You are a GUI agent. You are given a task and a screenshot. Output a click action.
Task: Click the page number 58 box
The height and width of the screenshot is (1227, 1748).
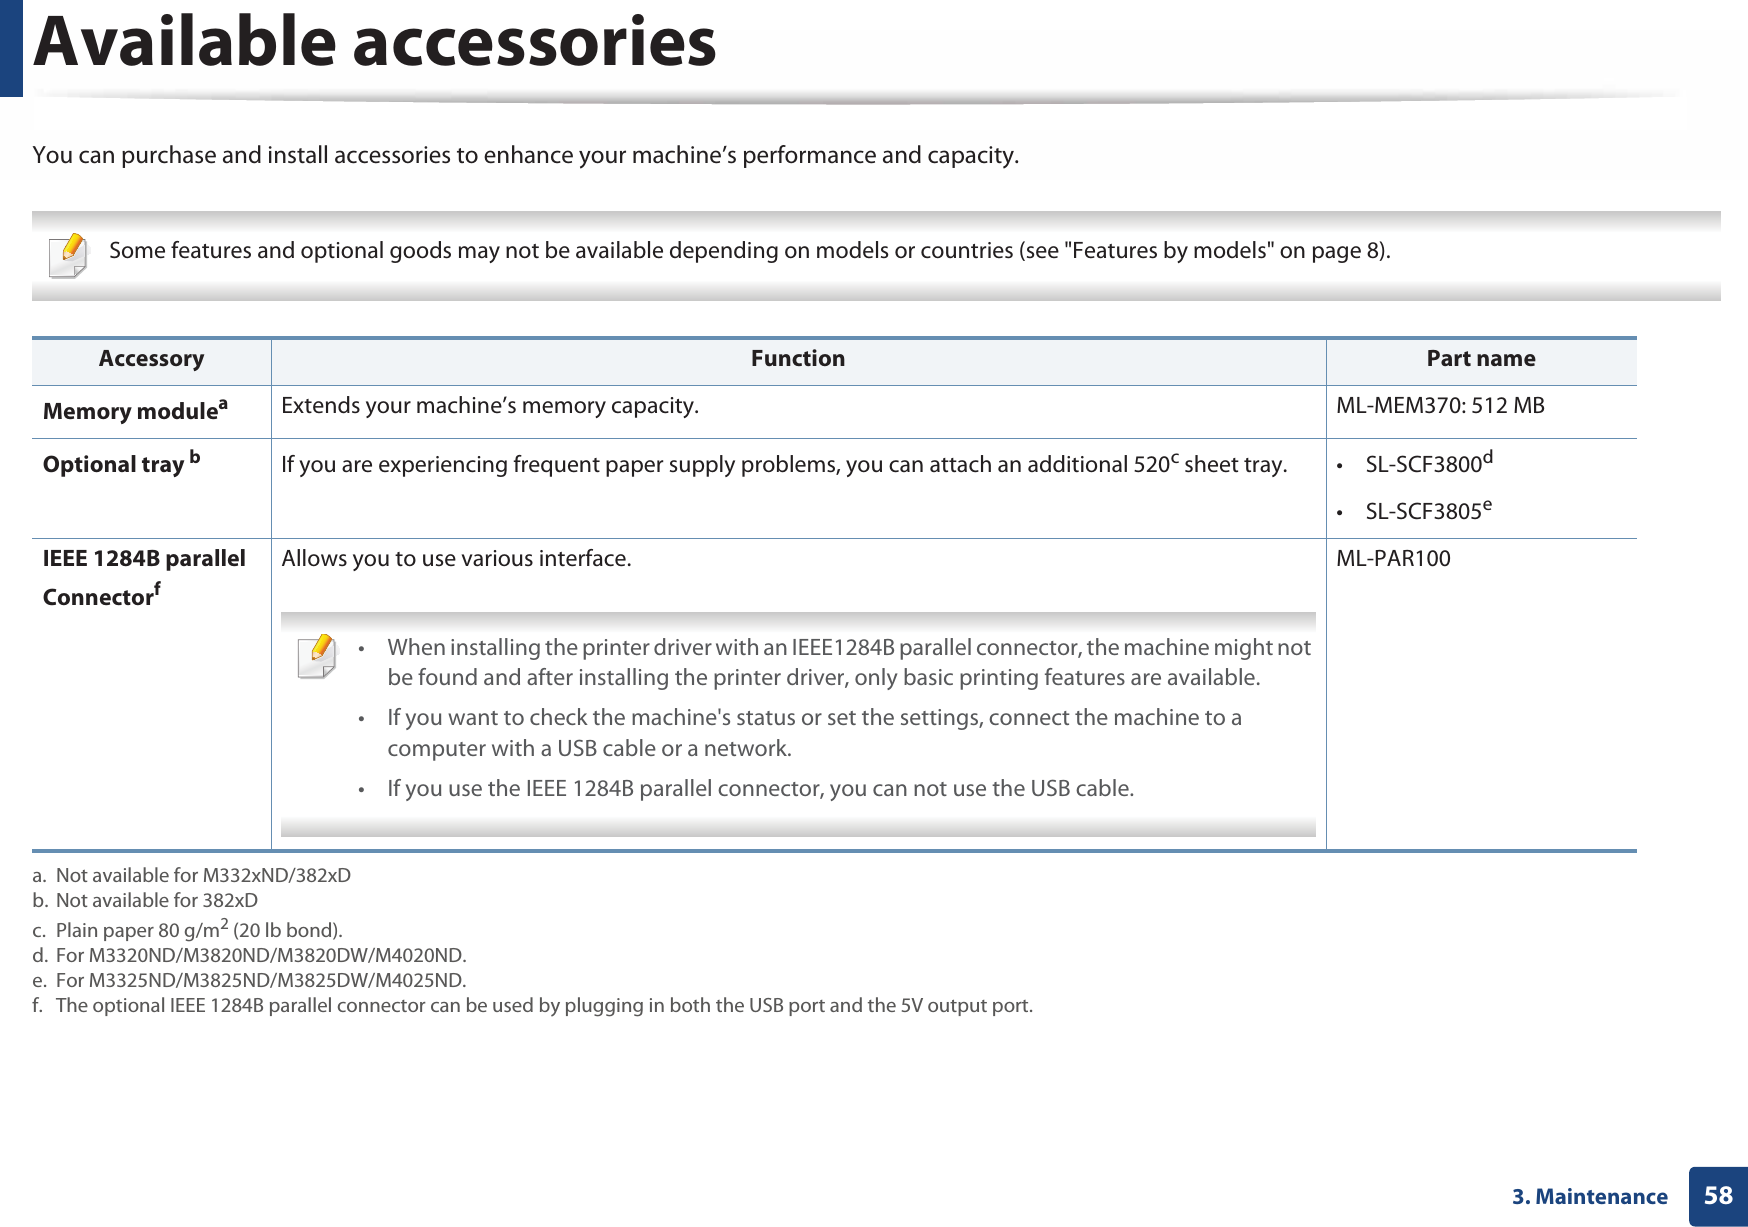[1717, 1196]
